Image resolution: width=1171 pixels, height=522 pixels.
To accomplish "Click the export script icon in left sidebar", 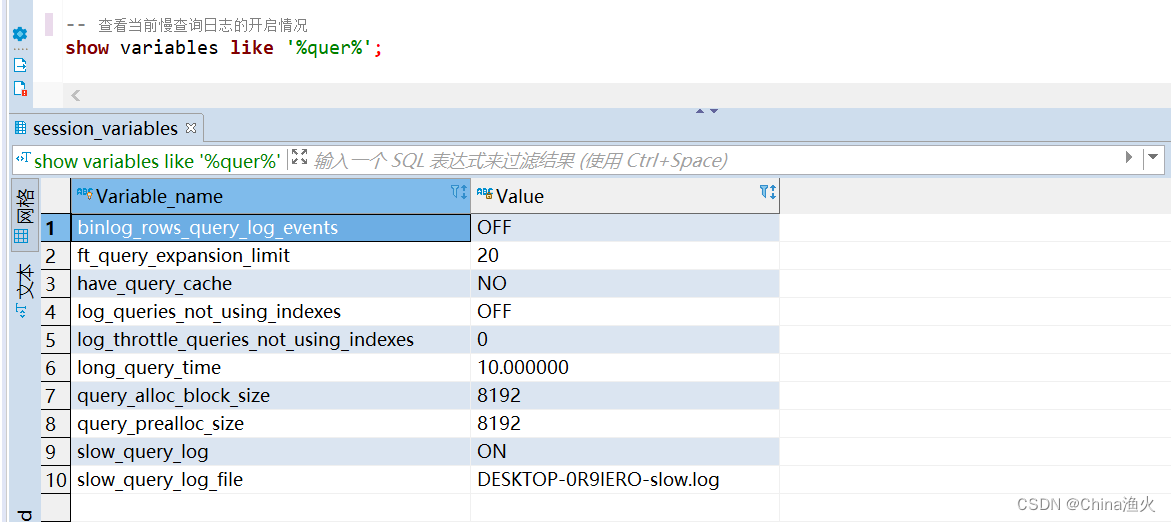I will tap(20, 64).
